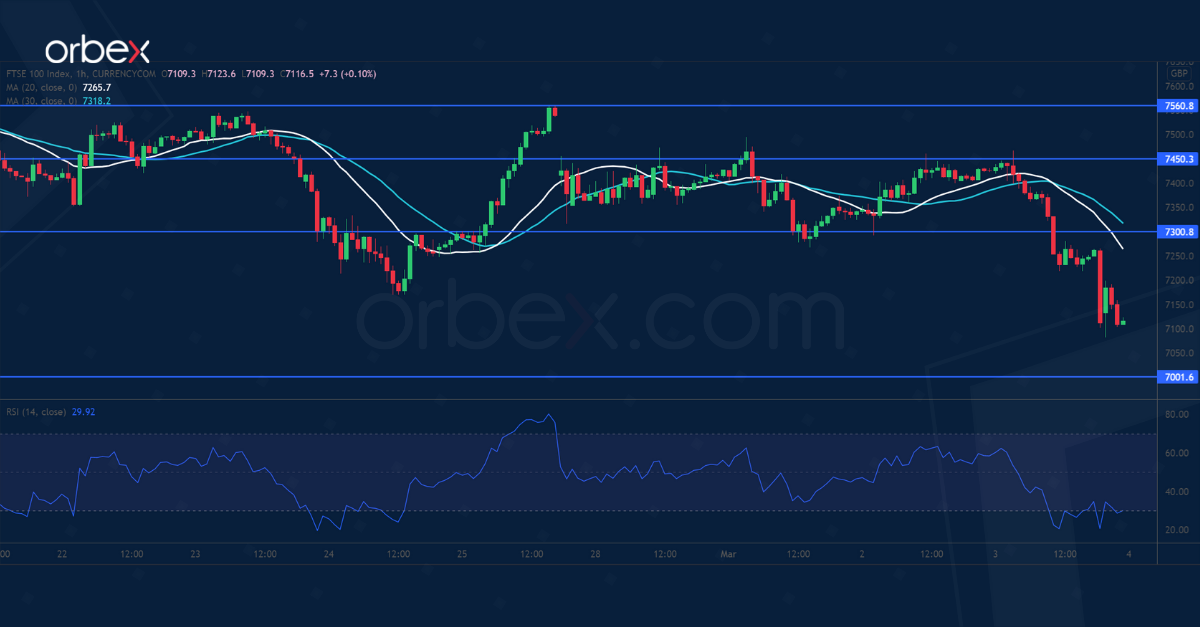
Task: Click the MA 20 value 7265.7
Action: click(x=96, y=87)
